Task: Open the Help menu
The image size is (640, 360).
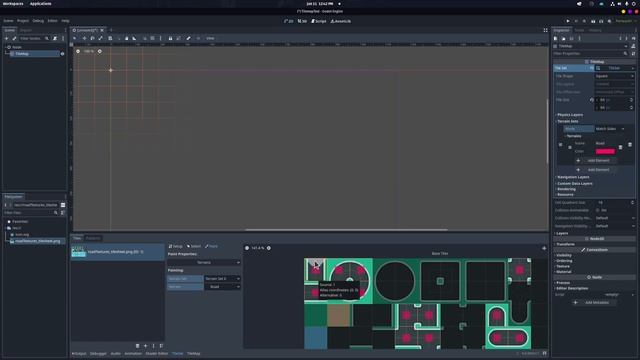Action: point(65,21)
